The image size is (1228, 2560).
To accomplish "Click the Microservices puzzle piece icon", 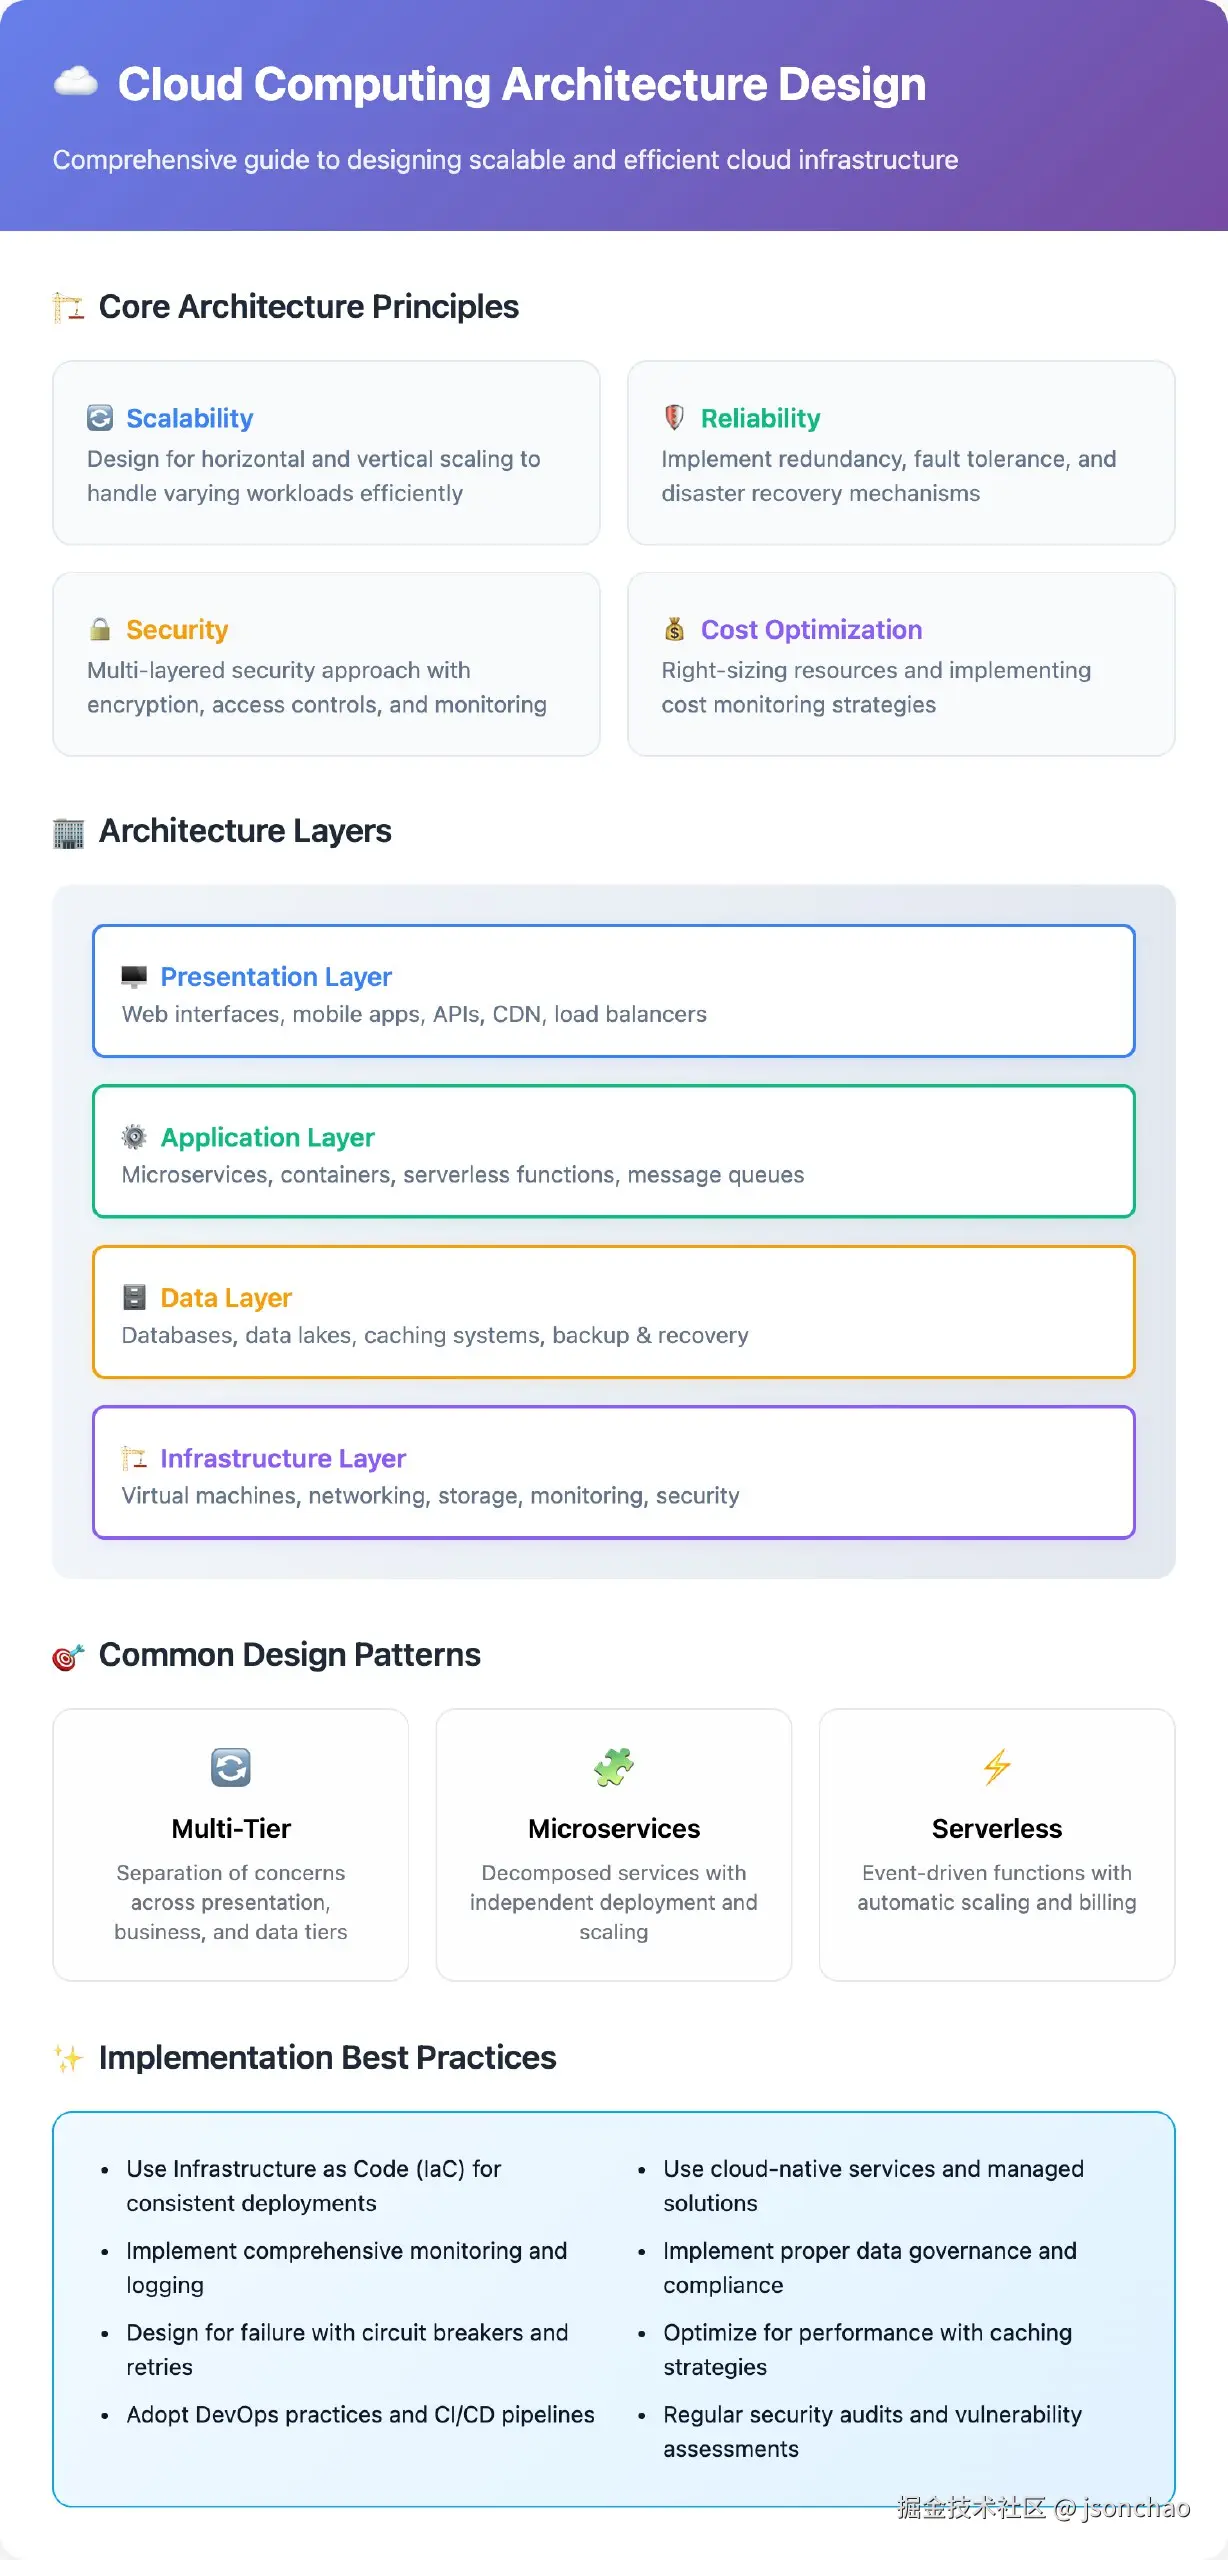I will 614,1767.
